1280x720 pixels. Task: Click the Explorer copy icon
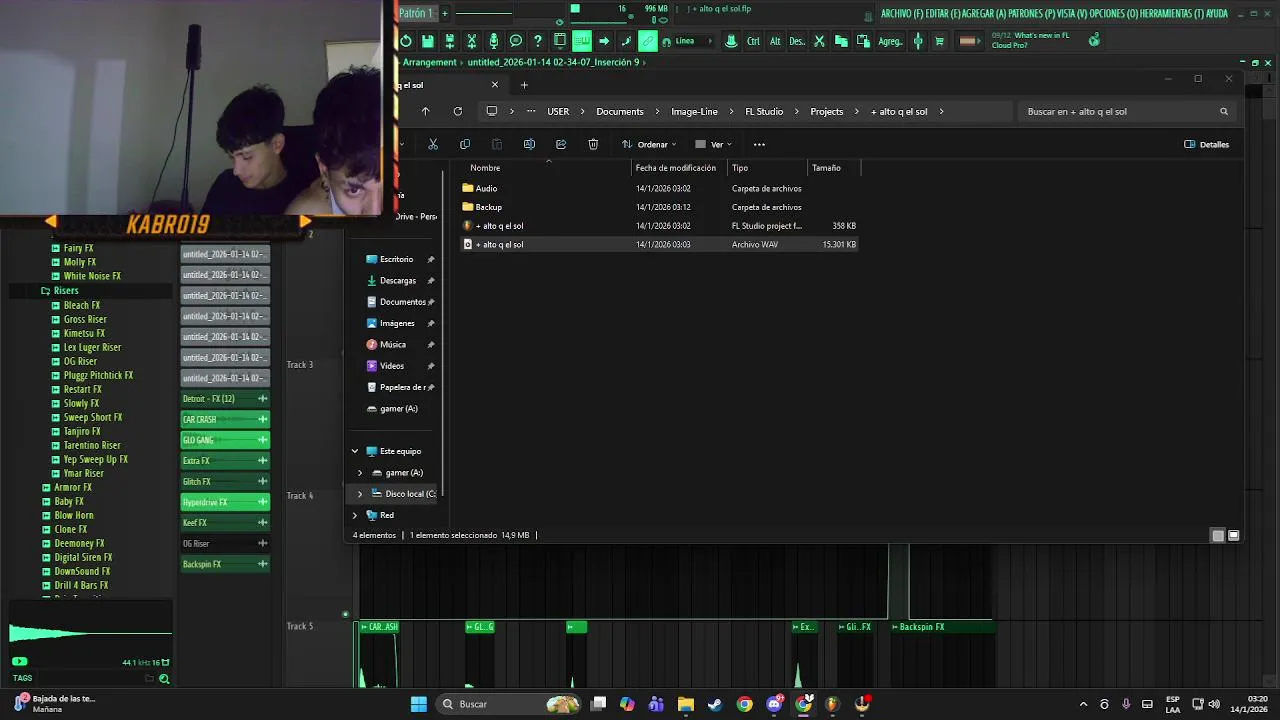click(x=465, y=144)
